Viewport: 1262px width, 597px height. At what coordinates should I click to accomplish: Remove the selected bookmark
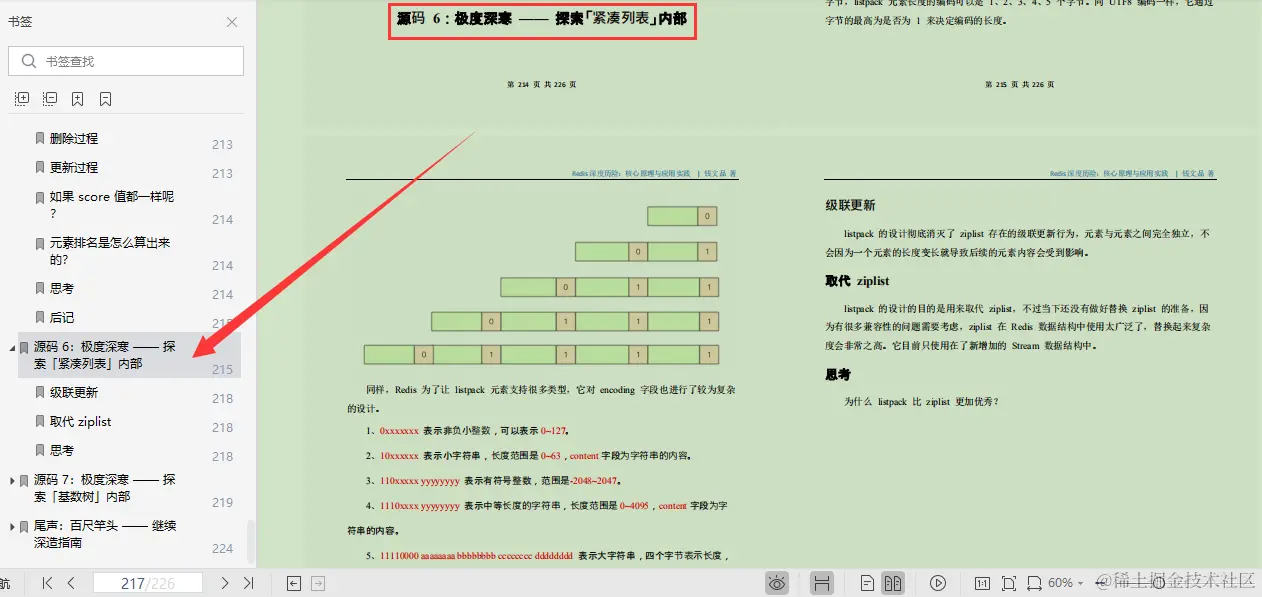(104, 98)
